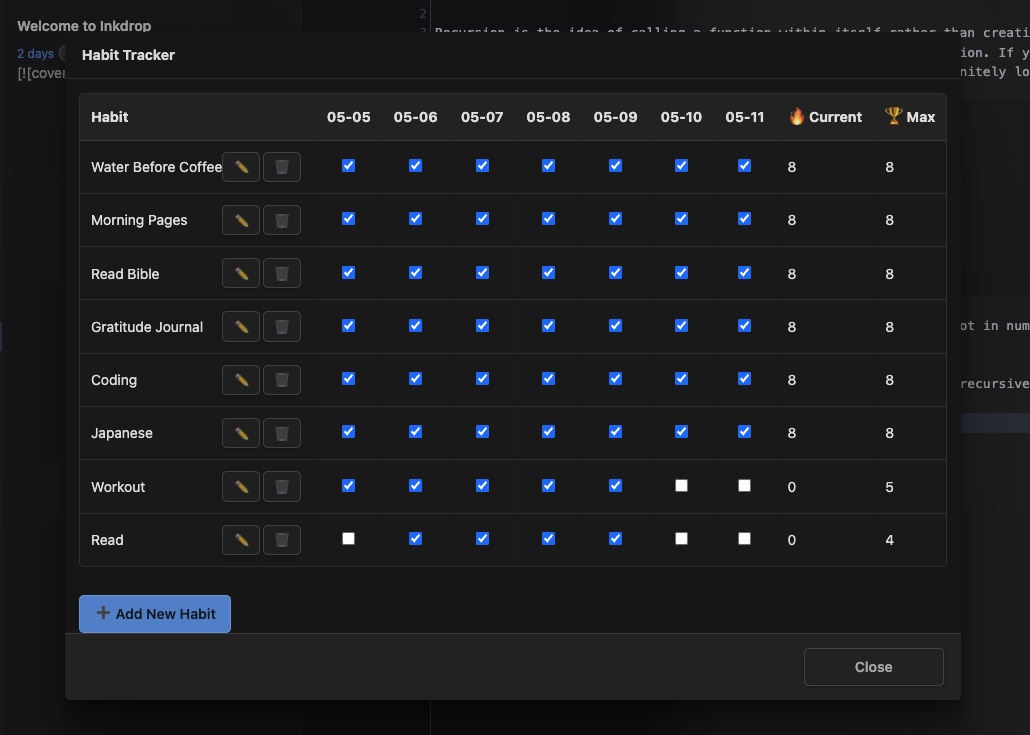
Task: Uncheck Coding on 05-08
Action: coord(548,378)
